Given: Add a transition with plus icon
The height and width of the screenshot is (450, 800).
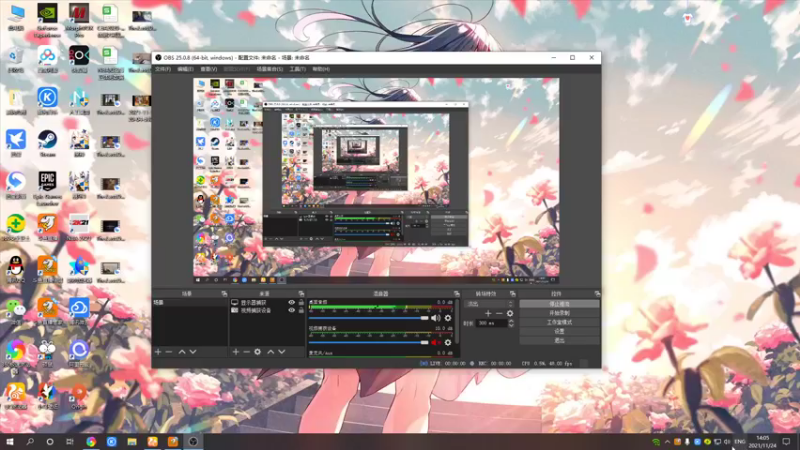Looking at the screenshot, I should pyautogui.click(x=488, y=313).
